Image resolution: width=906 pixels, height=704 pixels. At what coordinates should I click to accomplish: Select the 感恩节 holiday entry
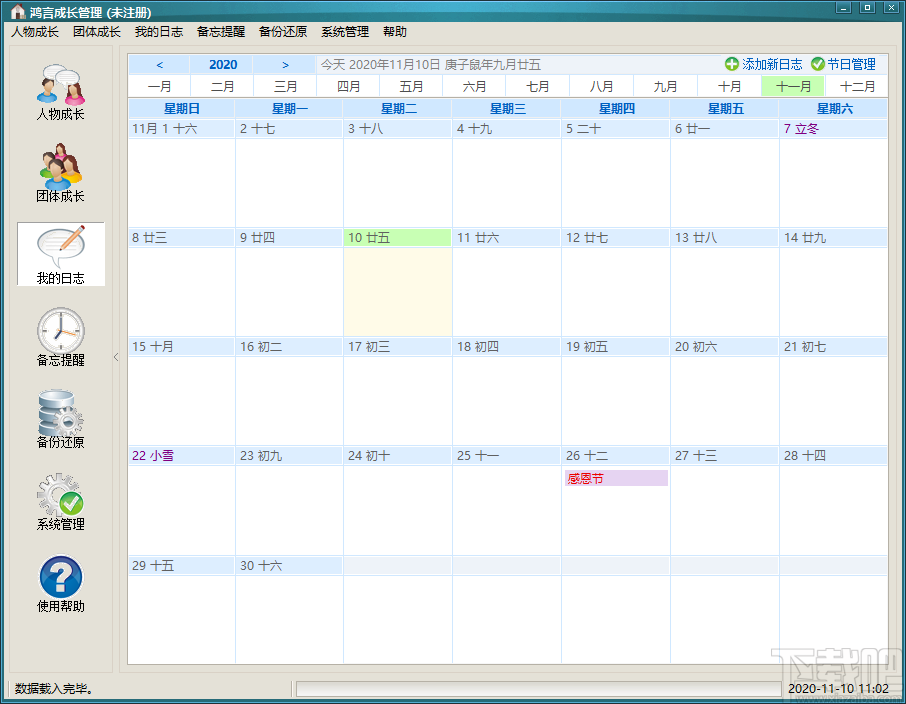(x=616, y=478)
